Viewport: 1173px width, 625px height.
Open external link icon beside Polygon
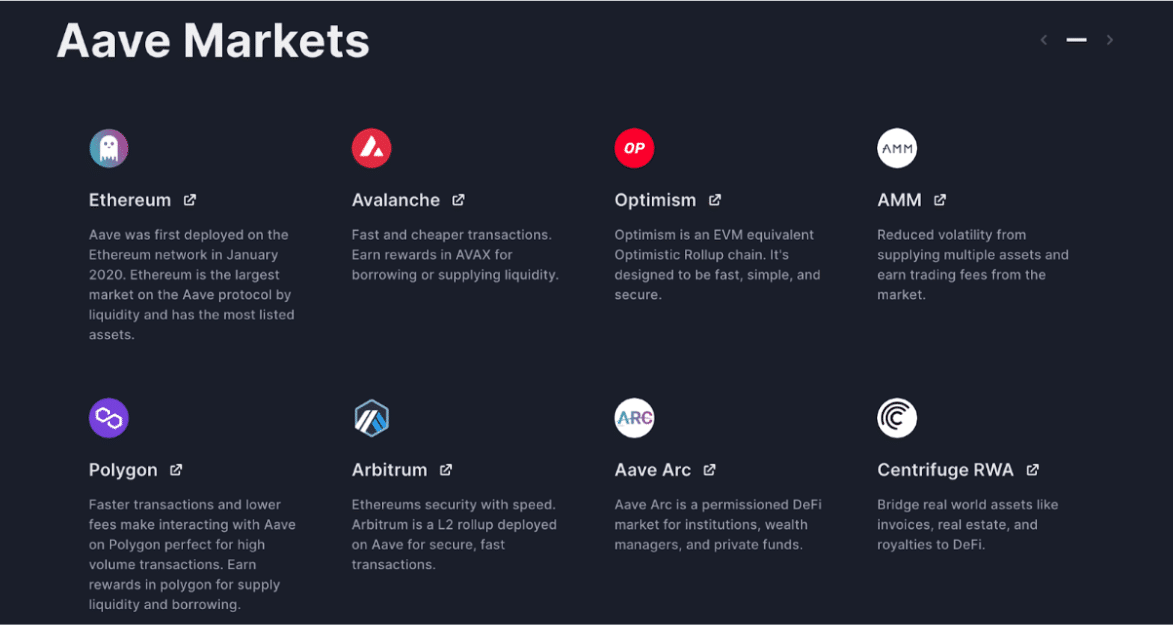pyautogui.click(x=176, y=470)
